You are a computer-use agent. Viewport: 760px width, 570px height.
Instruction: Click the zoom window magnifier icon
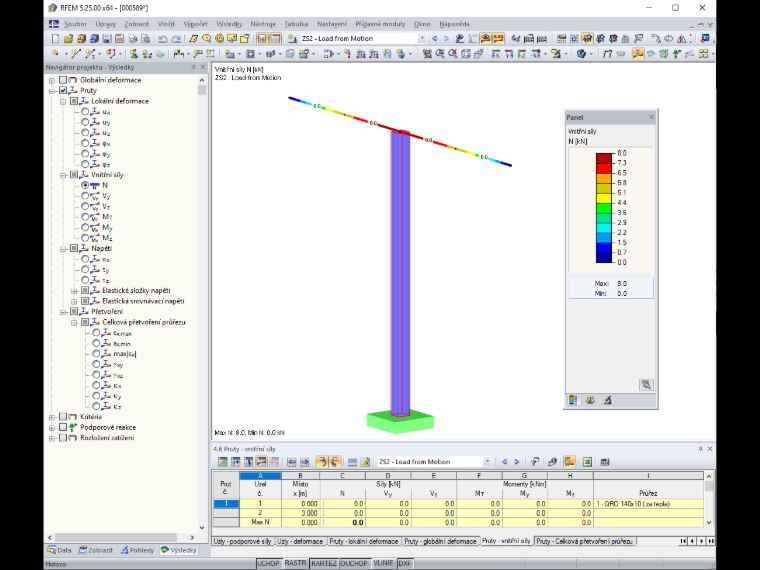point(440,54)
